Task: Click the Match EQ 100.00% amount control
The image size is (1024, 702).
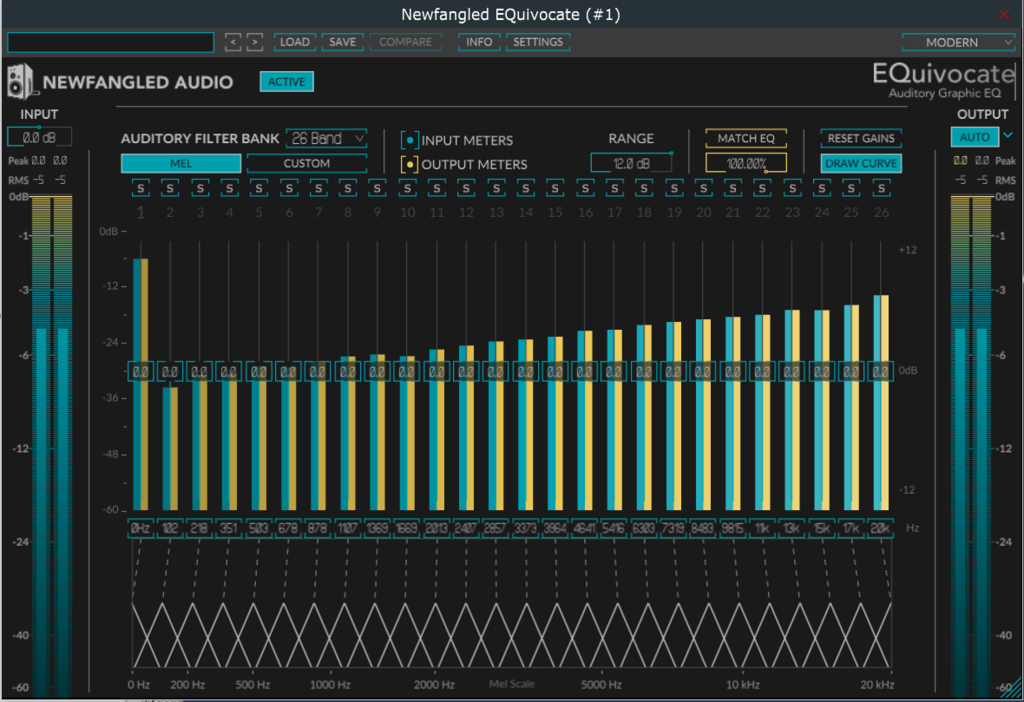Action: pos(746,163)
